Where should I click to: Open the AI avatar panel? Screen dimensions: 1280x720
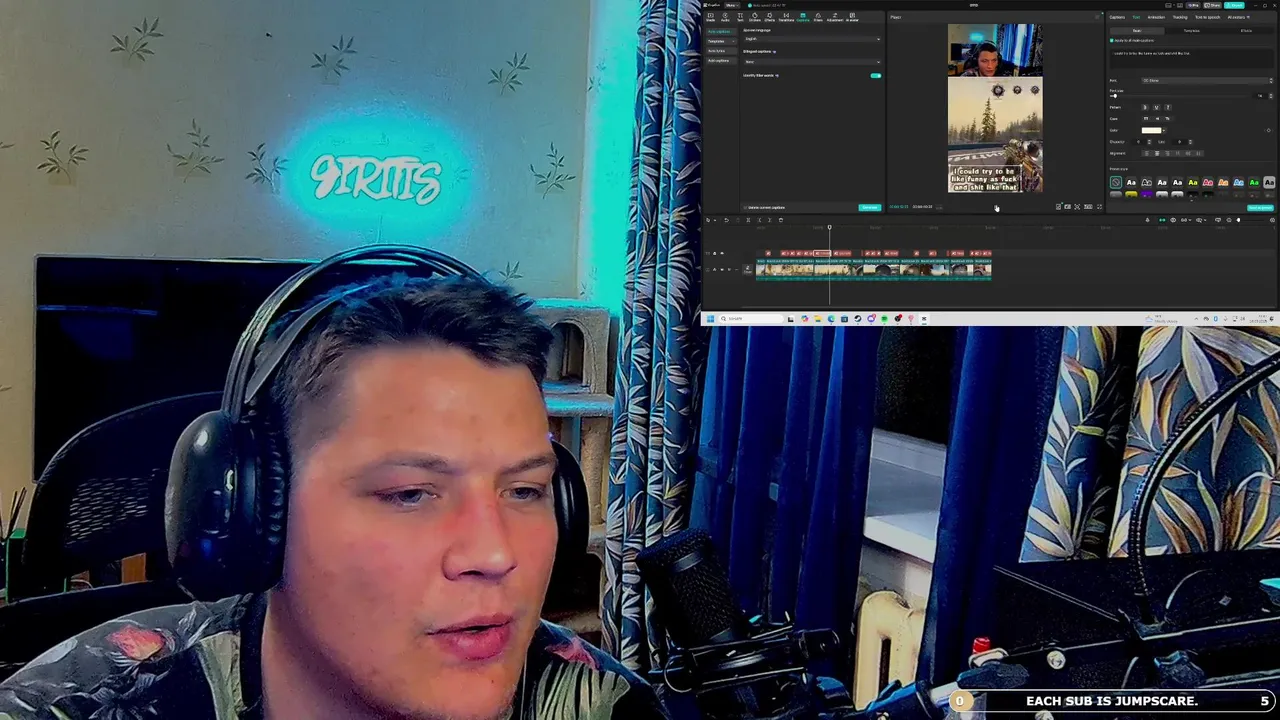coord(852,17)
